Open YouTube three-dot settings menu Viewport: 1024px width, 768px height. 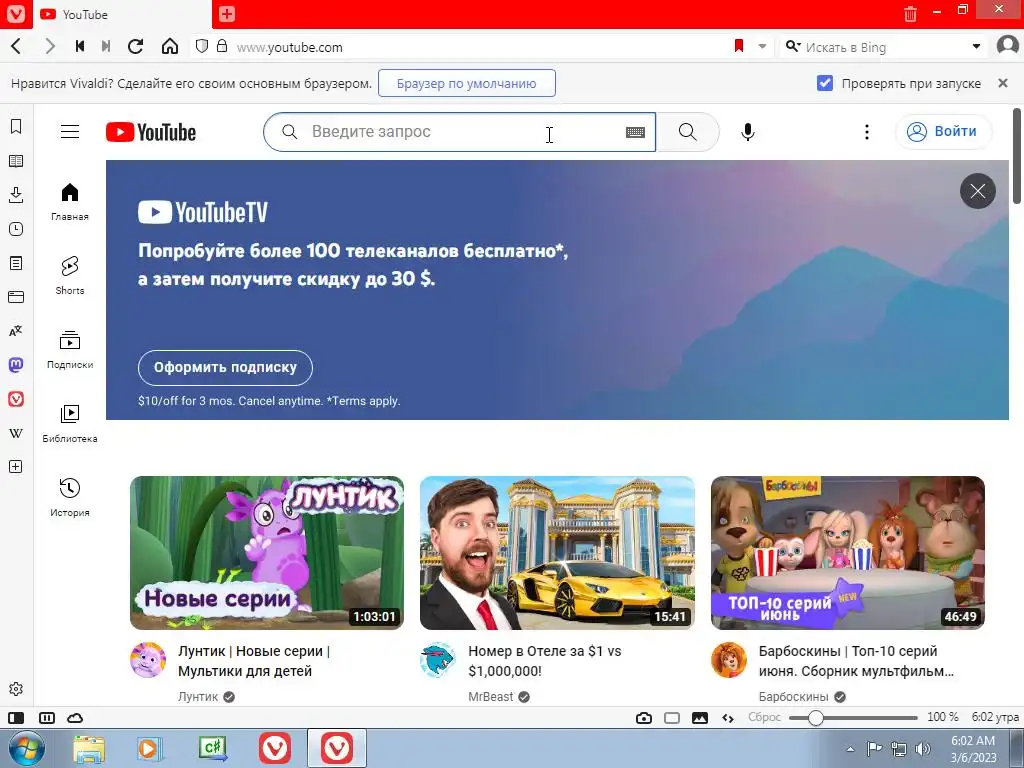867,132
